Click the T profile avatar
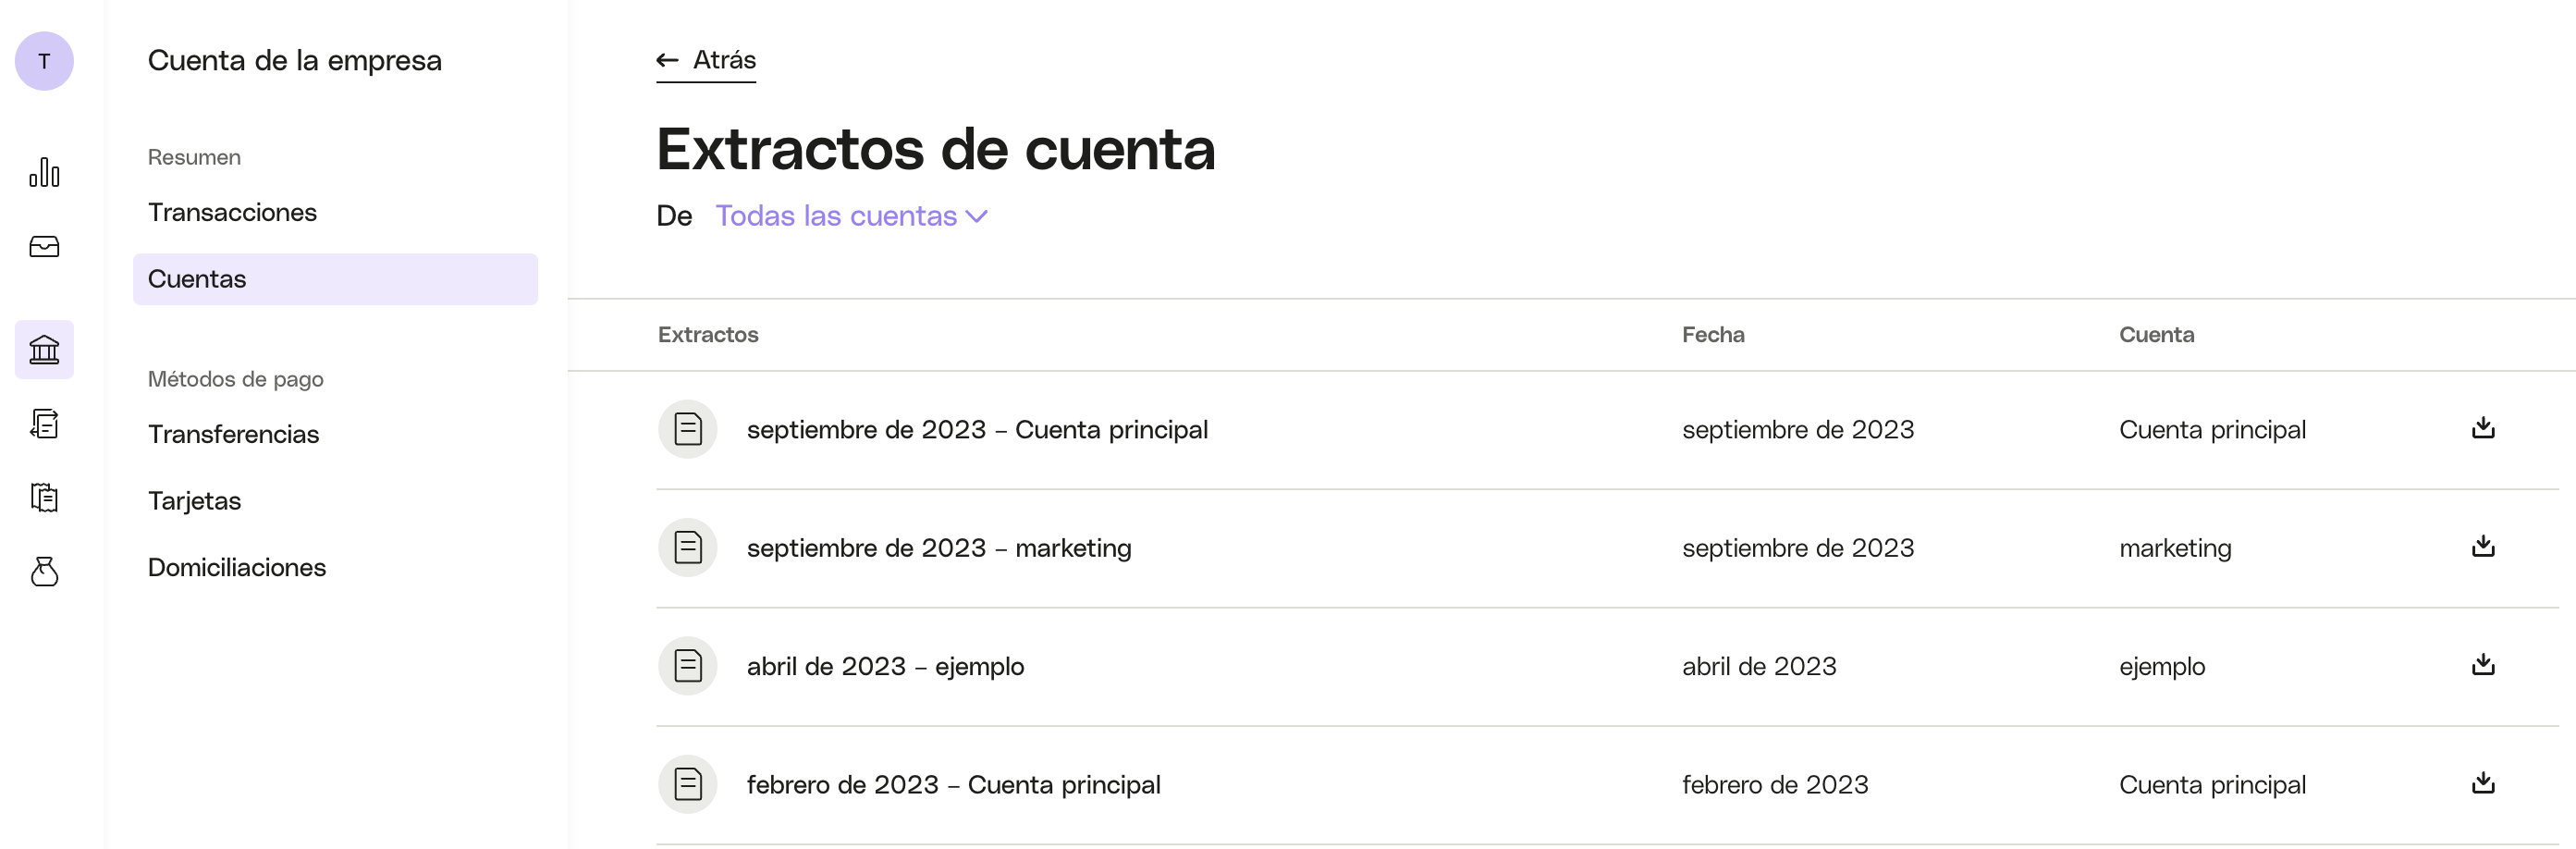This screenshot has height=849, width=2576. click(x=44, y=61)
